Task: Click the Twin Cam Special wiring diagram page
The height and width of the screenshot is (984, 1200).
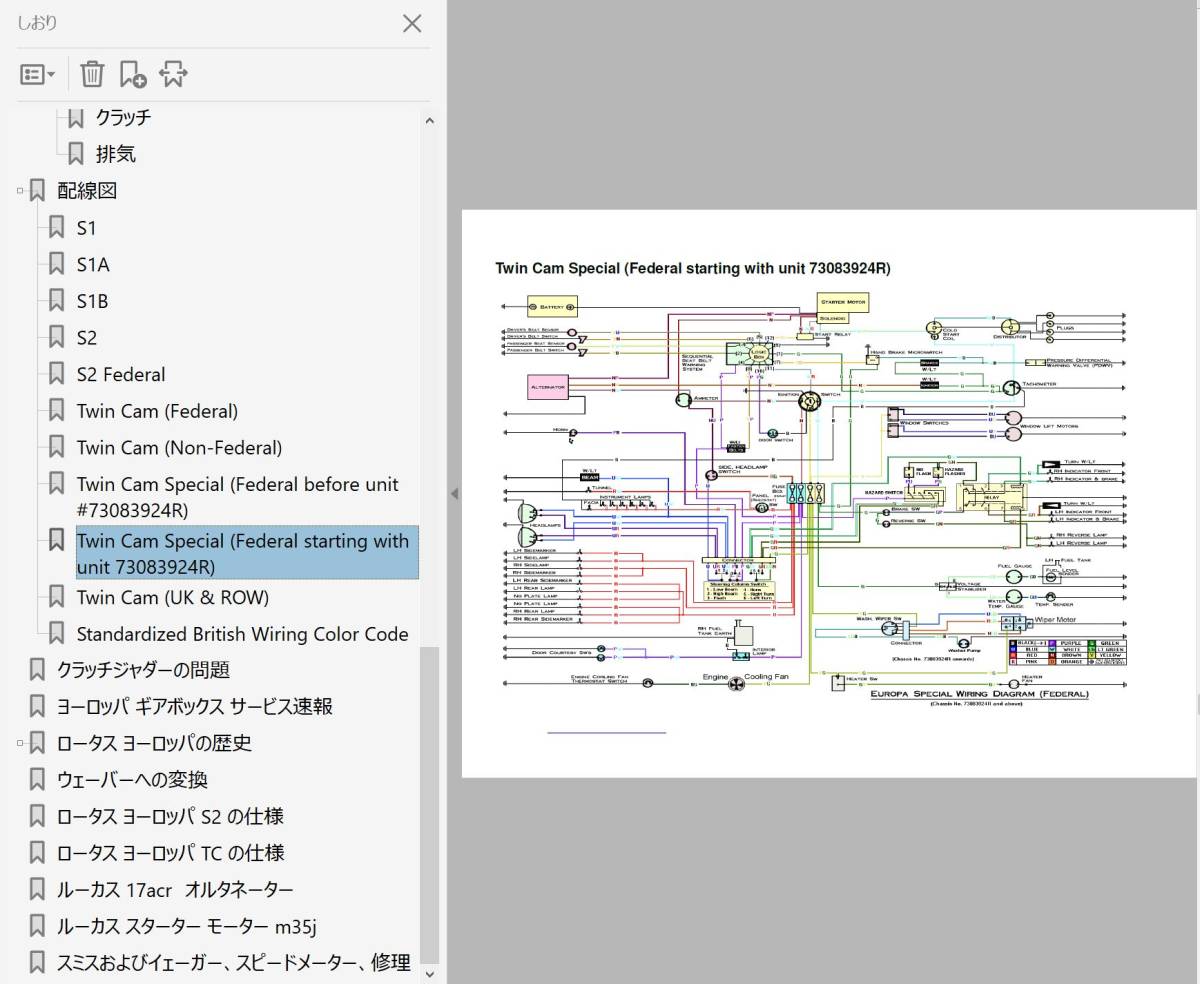Action: point(828,493)
